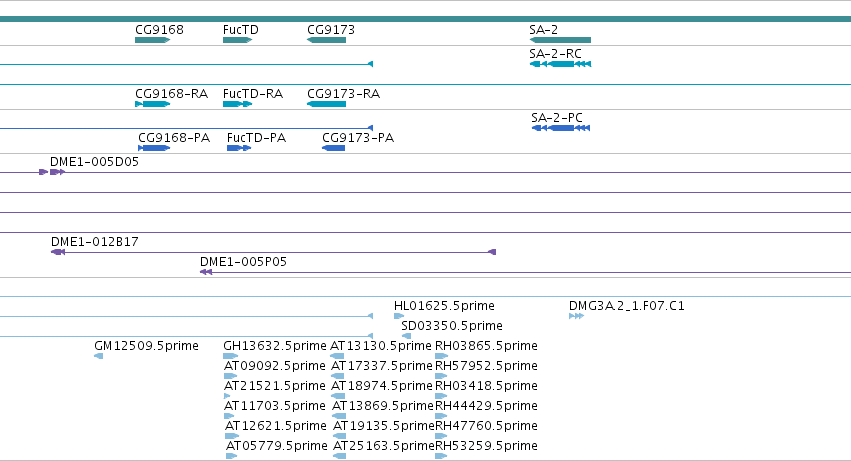Viewport: 851px width, 461px height.
Task: Click the CG9168 gene feature
Action: (153, 40)
